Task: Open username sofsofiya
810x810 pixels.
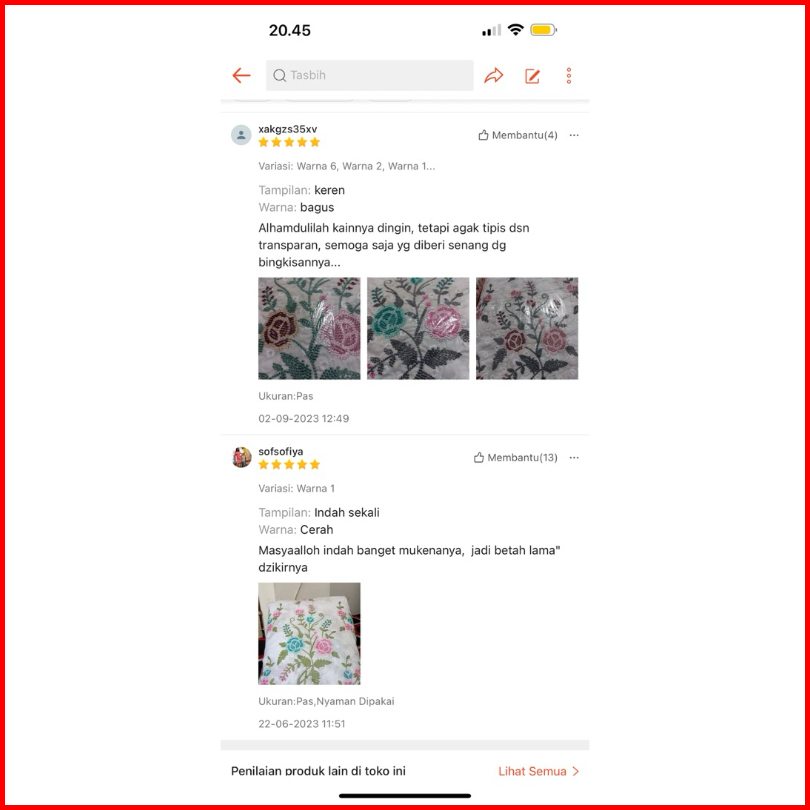Action: coord(281,451)
